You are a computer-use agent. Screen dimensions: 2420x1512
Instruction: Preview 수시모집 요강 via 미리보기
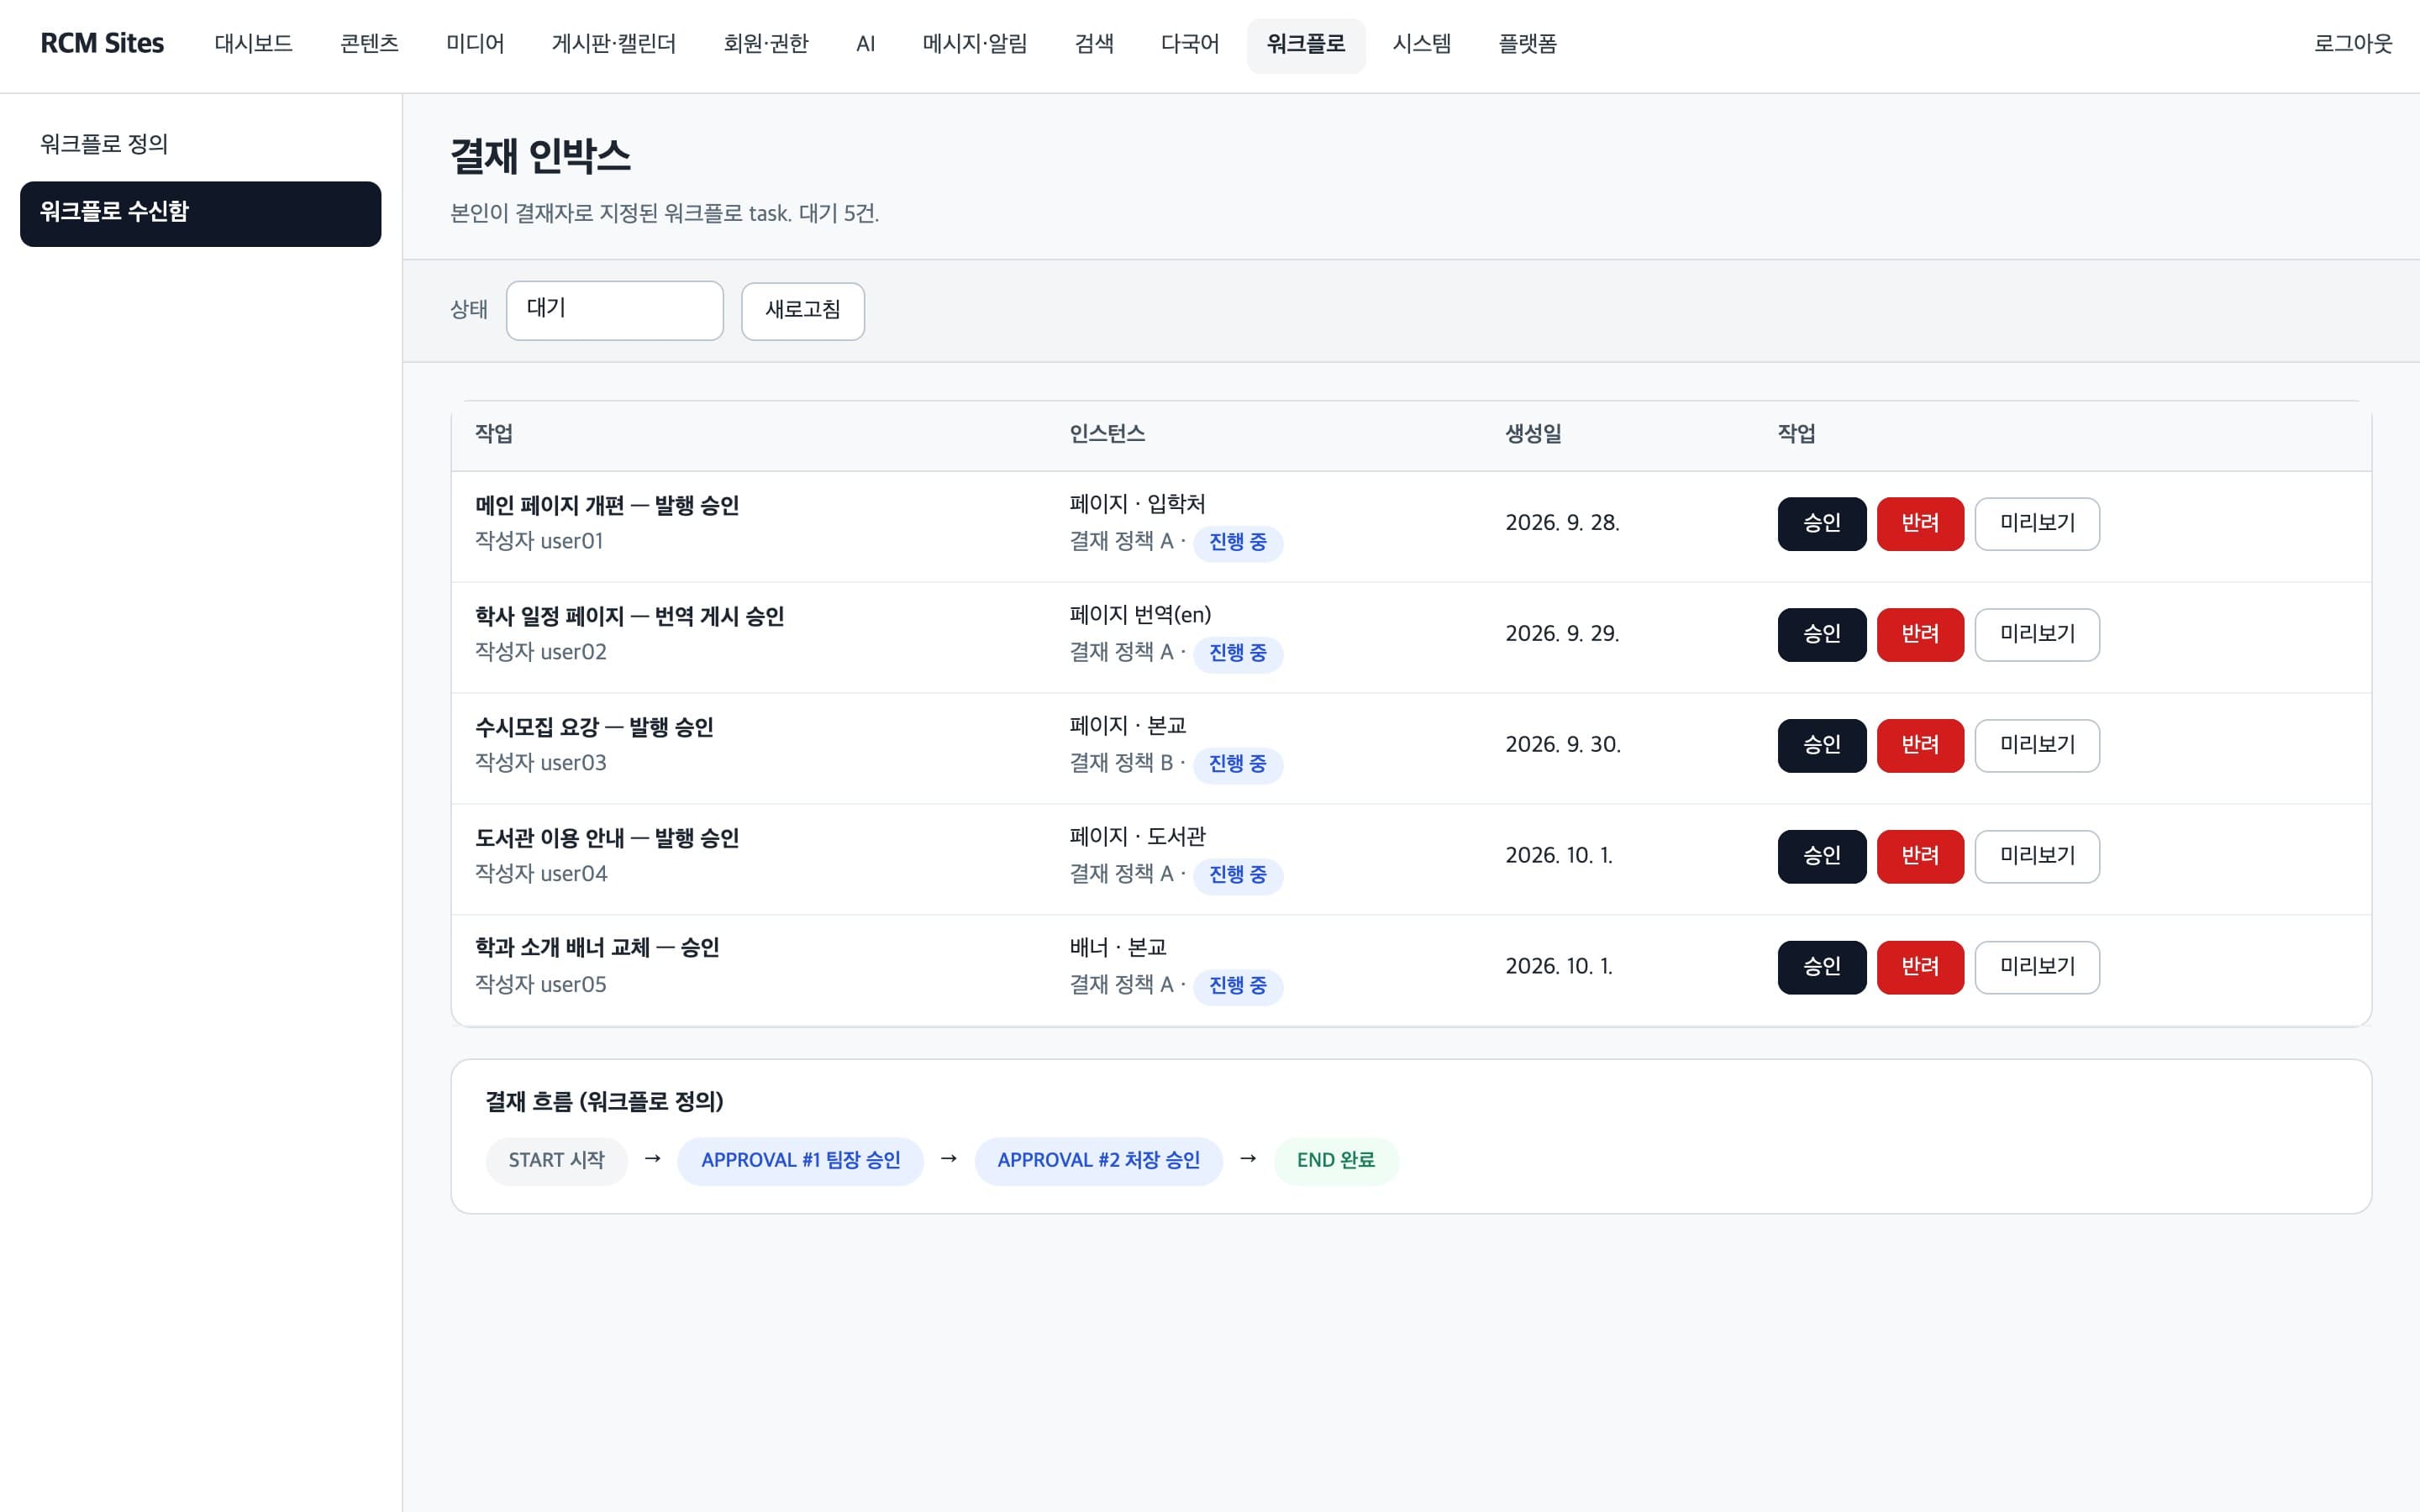(x=2037, y=746)
